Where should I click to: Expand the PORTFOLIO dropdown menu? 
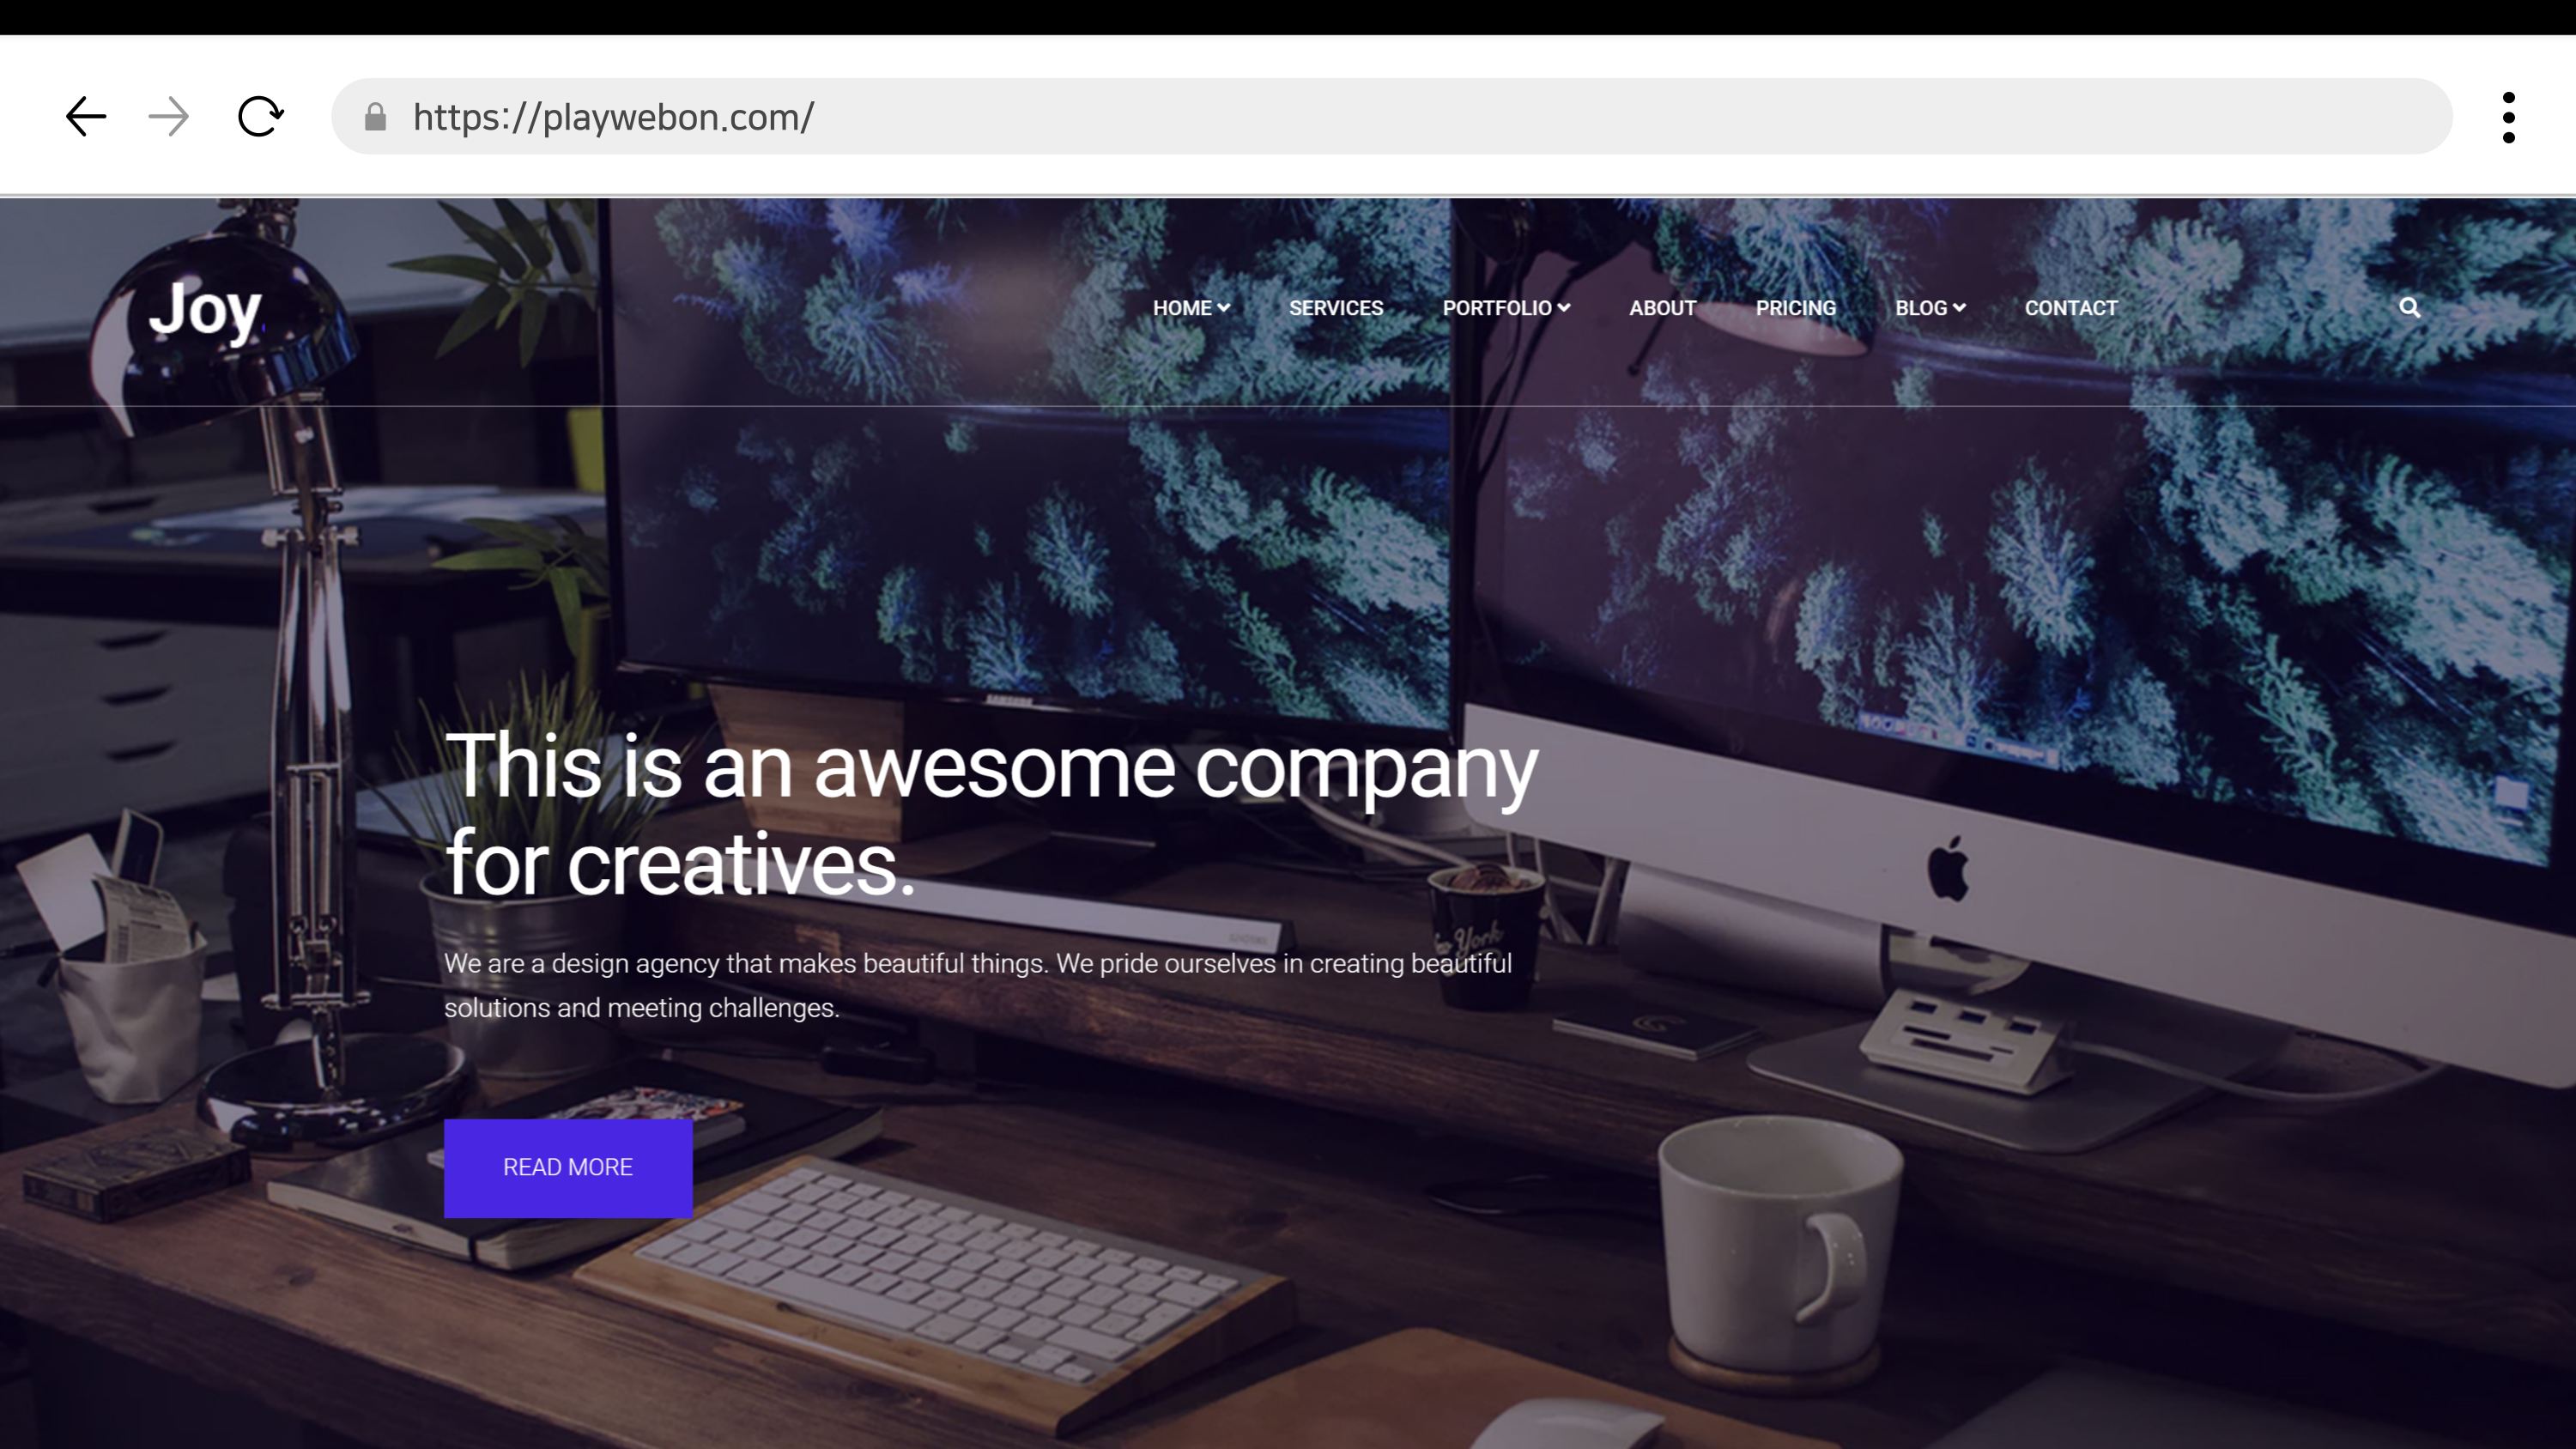(x=1505, y=308)
